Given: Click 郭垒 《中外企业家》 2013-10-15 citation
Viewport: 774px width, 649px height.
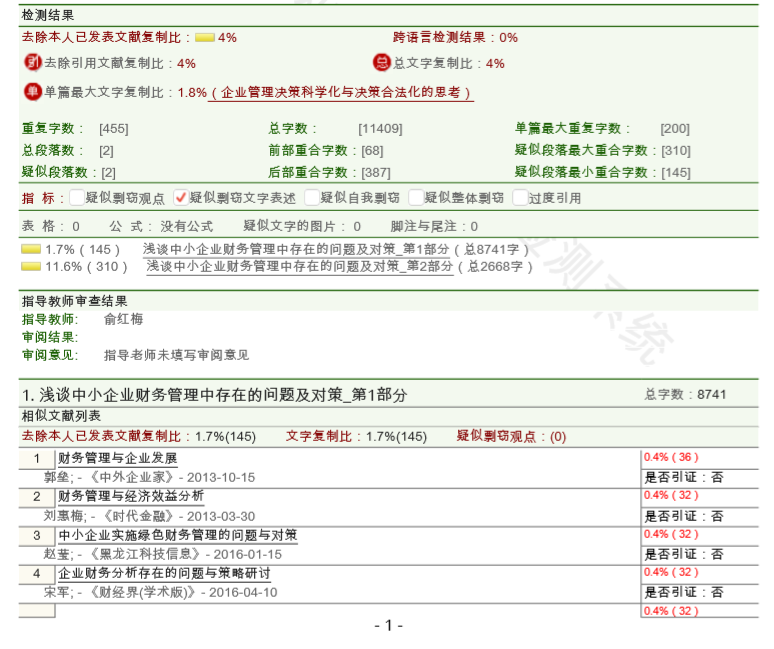Looking at the screenshot, I should [x=150, y=477].
